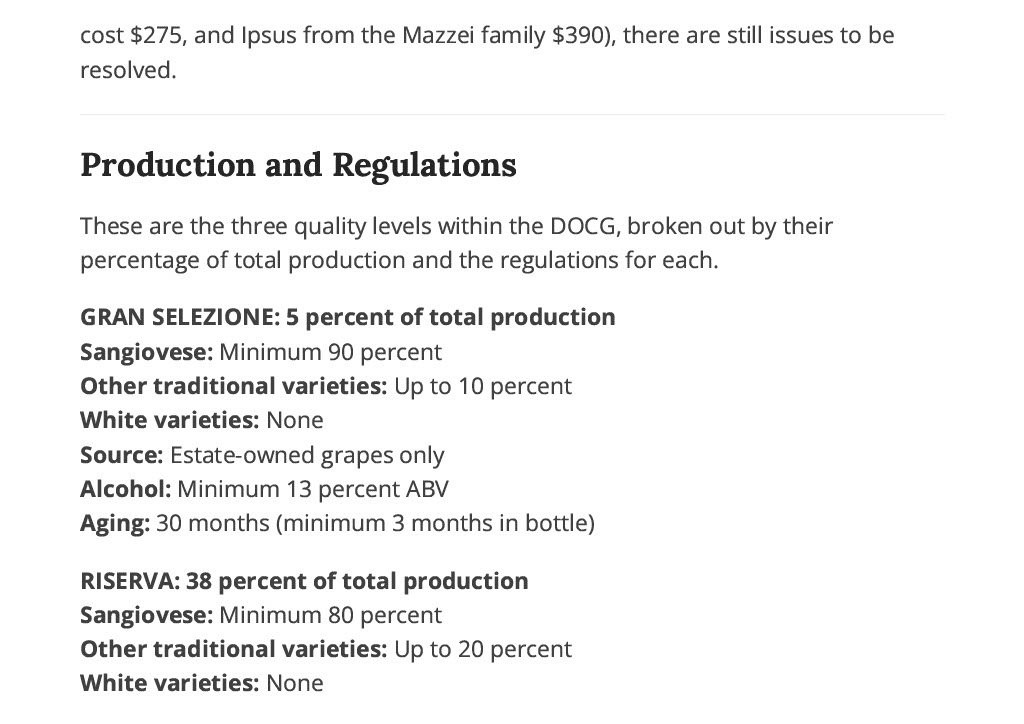Click the bold Sangiovese label under Gran Selezione

[x=147, y=353]
